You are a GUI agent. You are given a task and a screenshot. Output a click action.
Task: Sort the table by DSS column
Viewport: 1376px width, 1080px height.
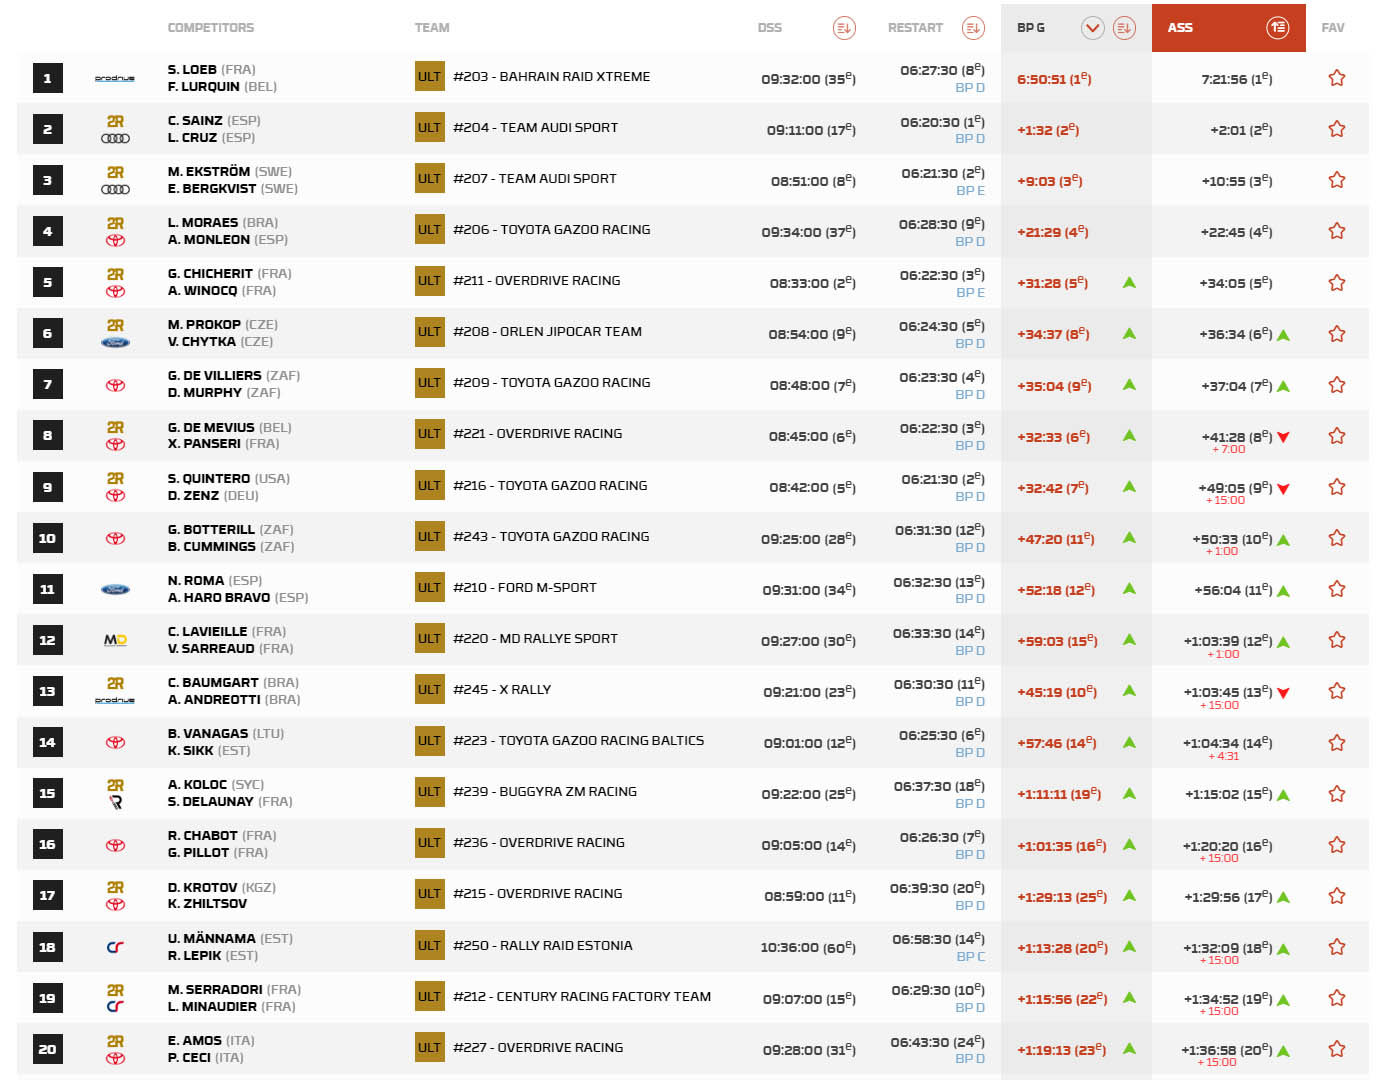coord(843,28)
